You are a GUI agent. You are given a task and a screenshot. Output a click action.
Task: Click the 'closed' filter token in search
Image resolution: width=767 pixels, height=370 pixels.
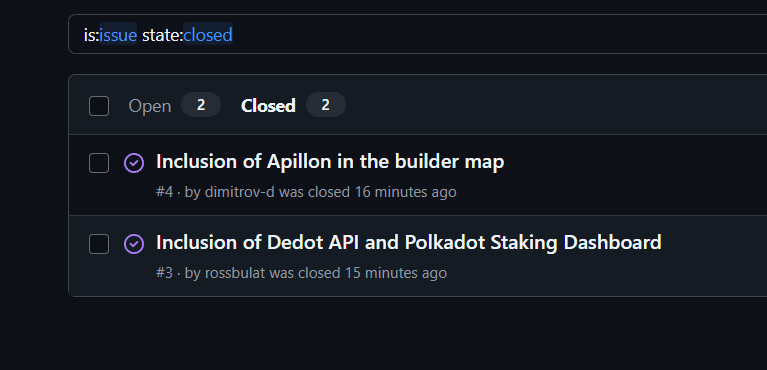pos(208,35)
